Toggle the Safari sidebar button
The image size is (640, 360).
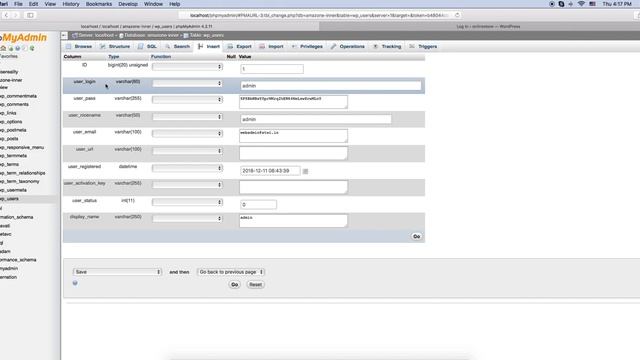[30, 15]
